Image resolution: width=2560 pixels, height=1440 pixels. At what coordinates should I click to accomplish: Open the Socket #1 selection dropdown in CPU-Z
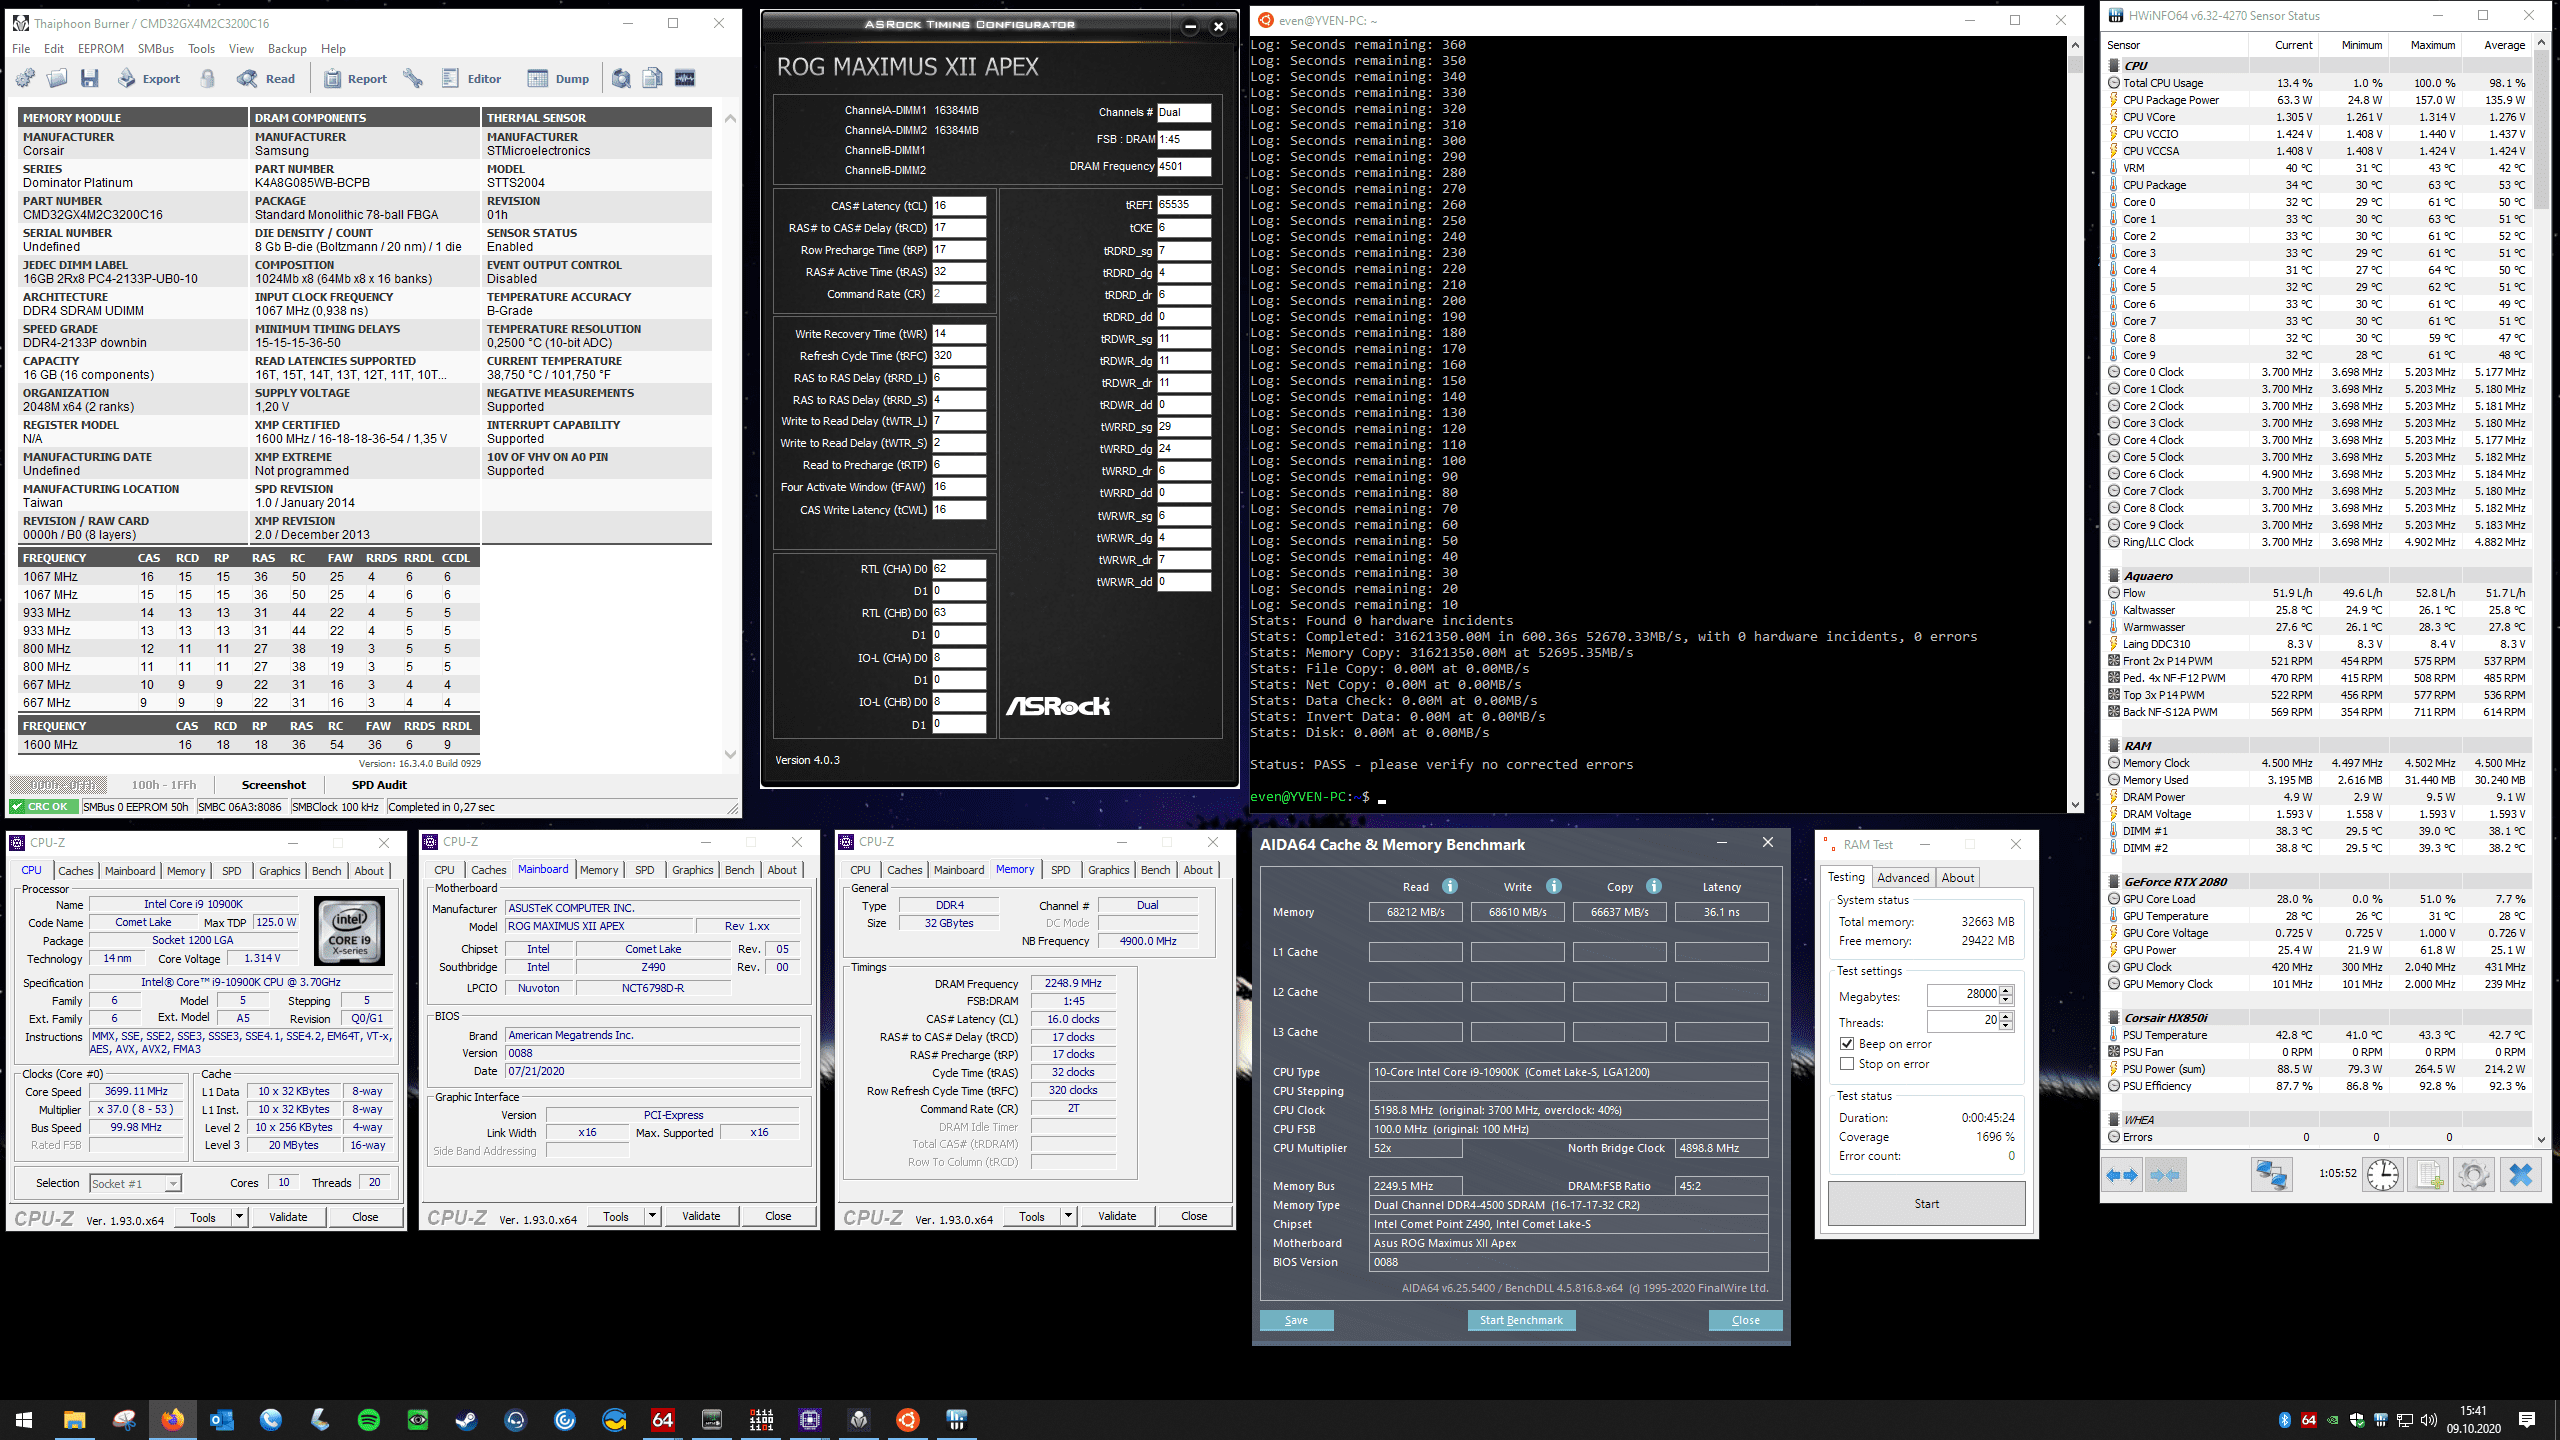[135, 1183]
